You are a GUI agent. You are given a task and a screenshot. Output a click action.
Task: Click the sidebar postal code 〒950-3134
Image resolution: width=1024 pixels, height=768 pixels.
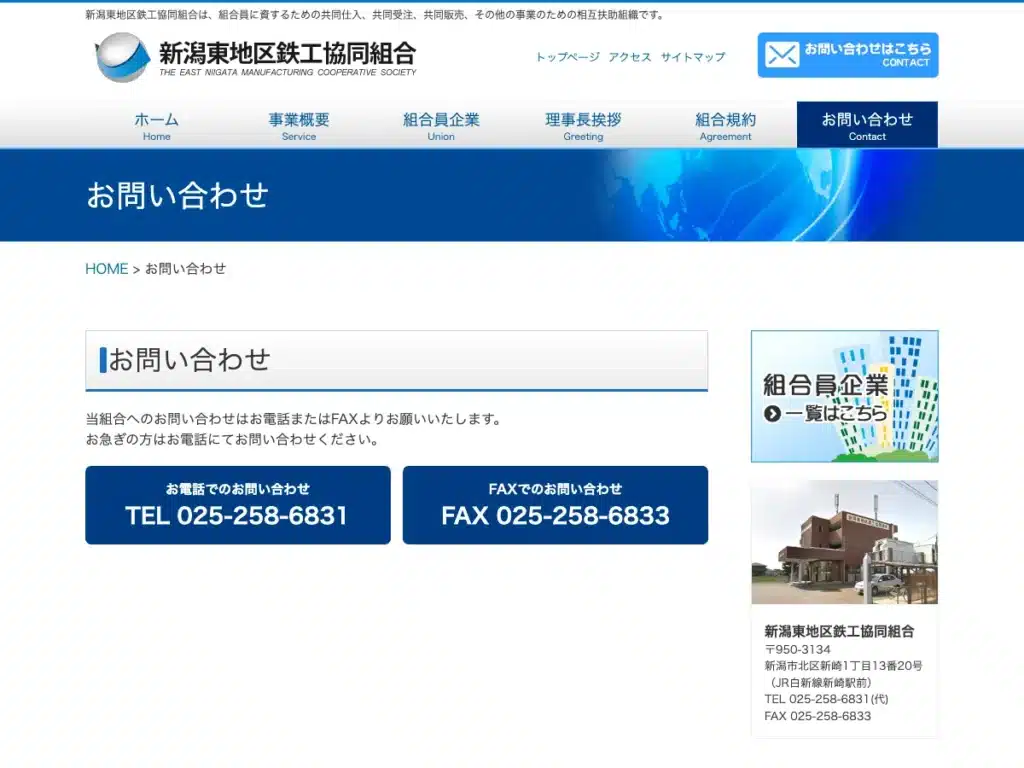[x=797, y=649]
